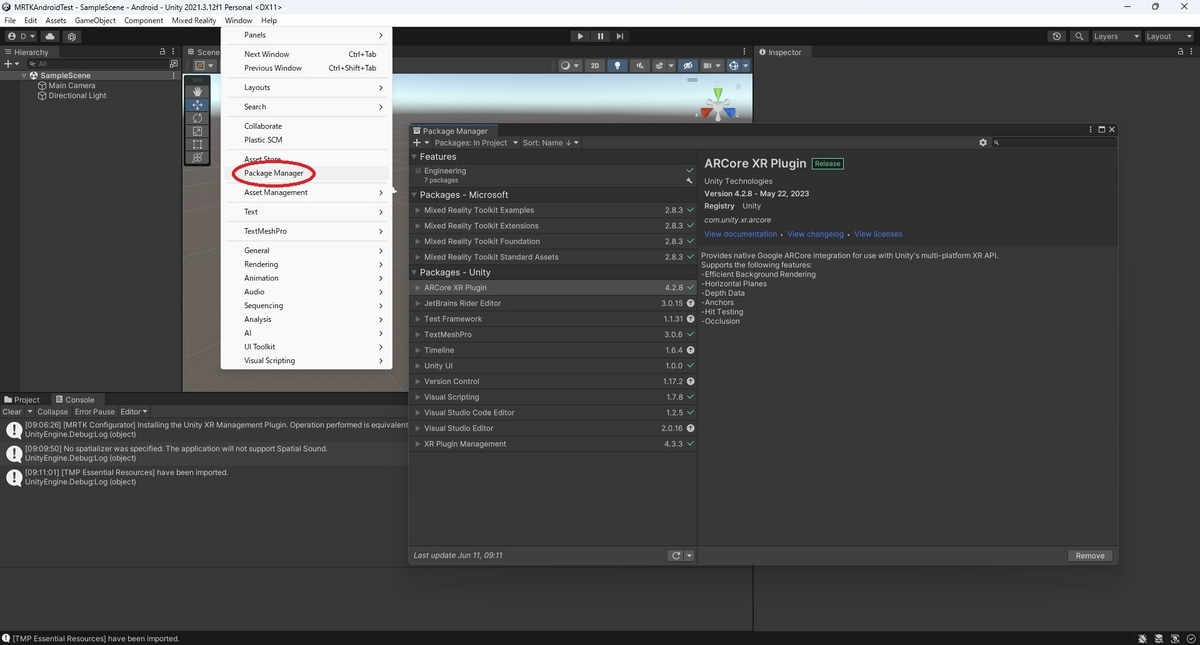This screenshot has height=645, width=1200.
Task: Open the Layers dropdown
Action: click(1116, 36)
